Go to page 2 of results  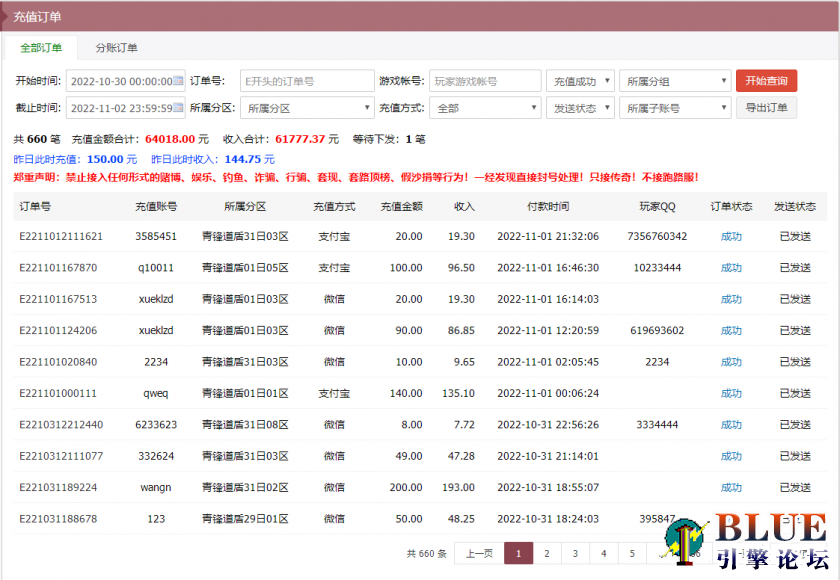tap(547, 552)
